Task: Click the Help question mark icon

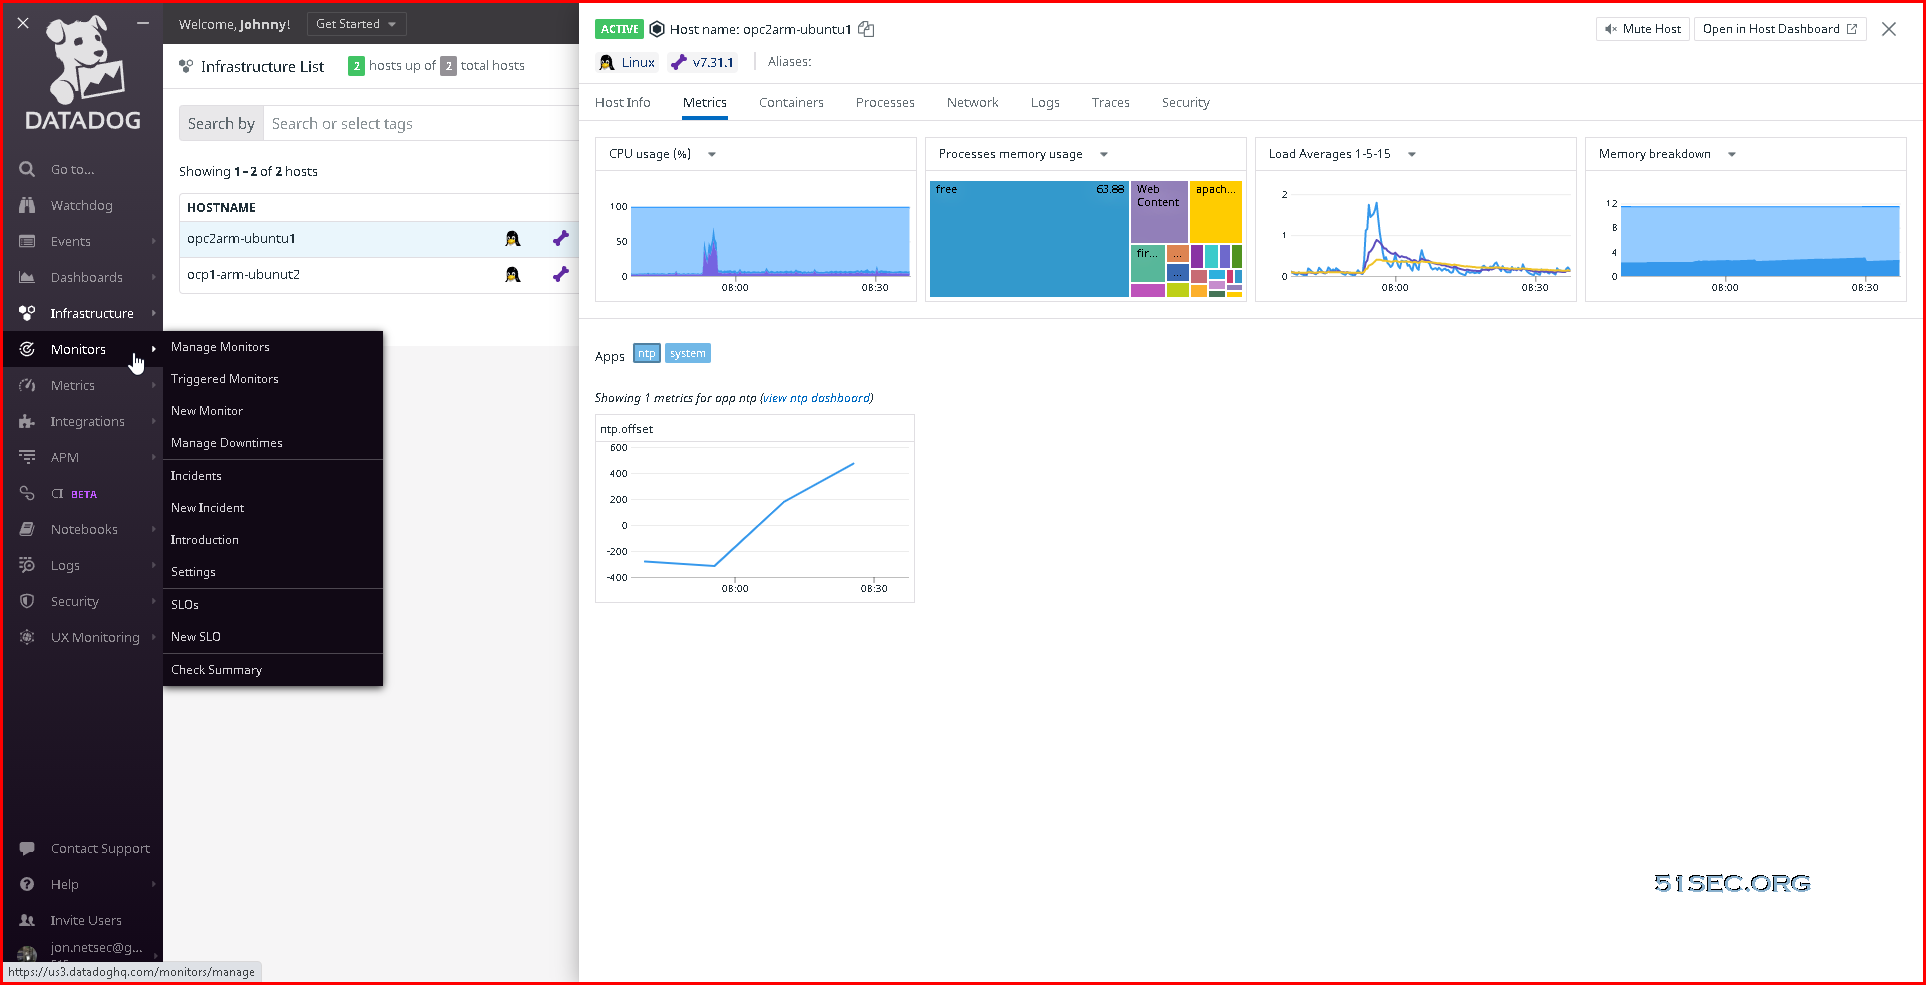Action: pos(27,885)
